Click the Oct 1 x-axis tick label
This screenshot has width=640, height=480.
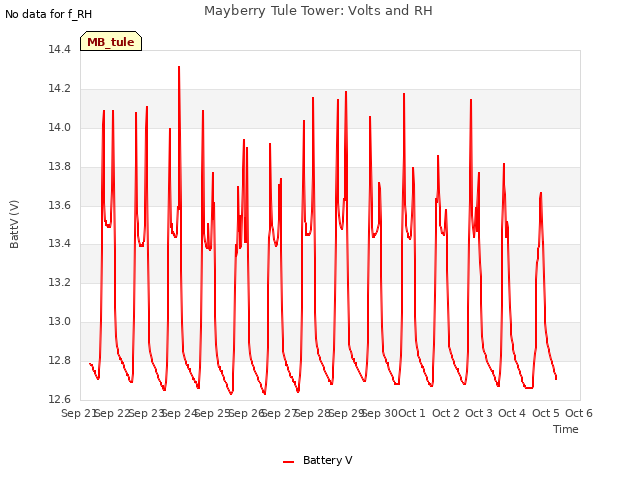pos(412,413)
